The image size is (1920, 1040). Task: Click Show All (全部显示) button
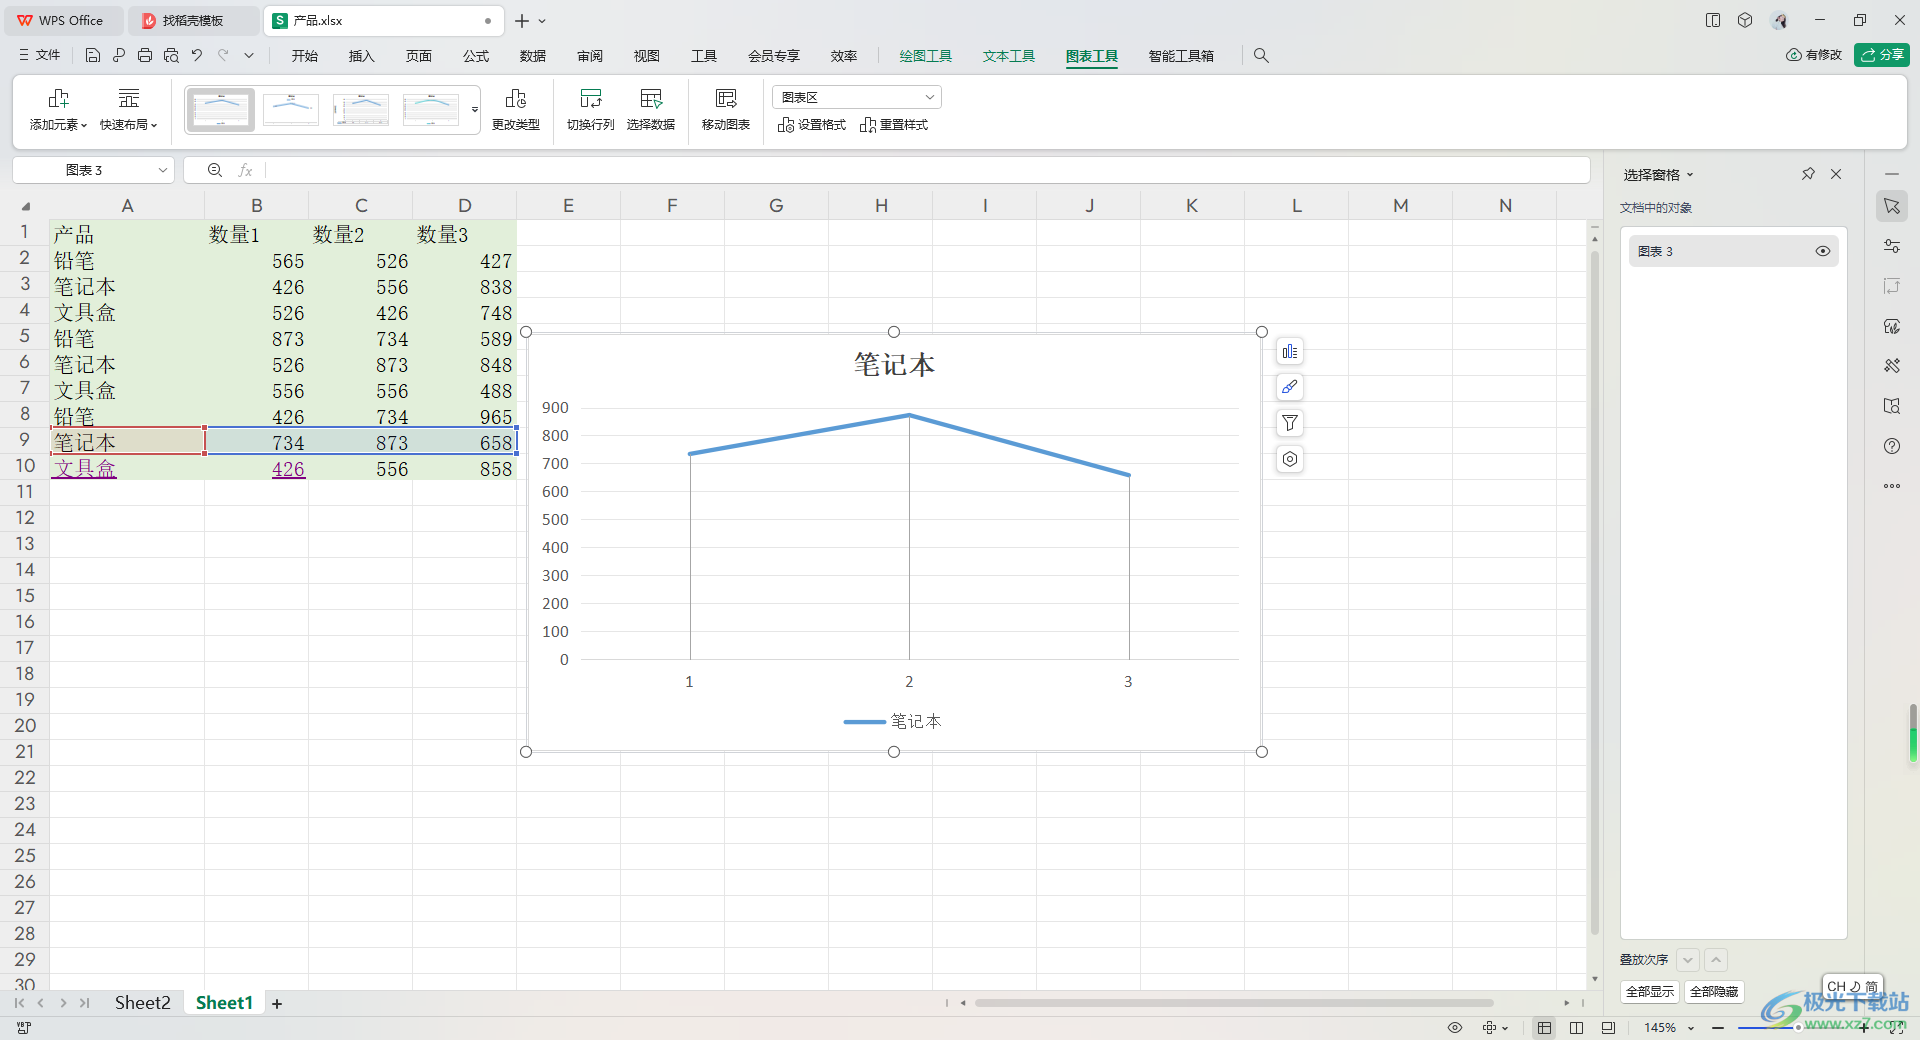point(1650,992)
